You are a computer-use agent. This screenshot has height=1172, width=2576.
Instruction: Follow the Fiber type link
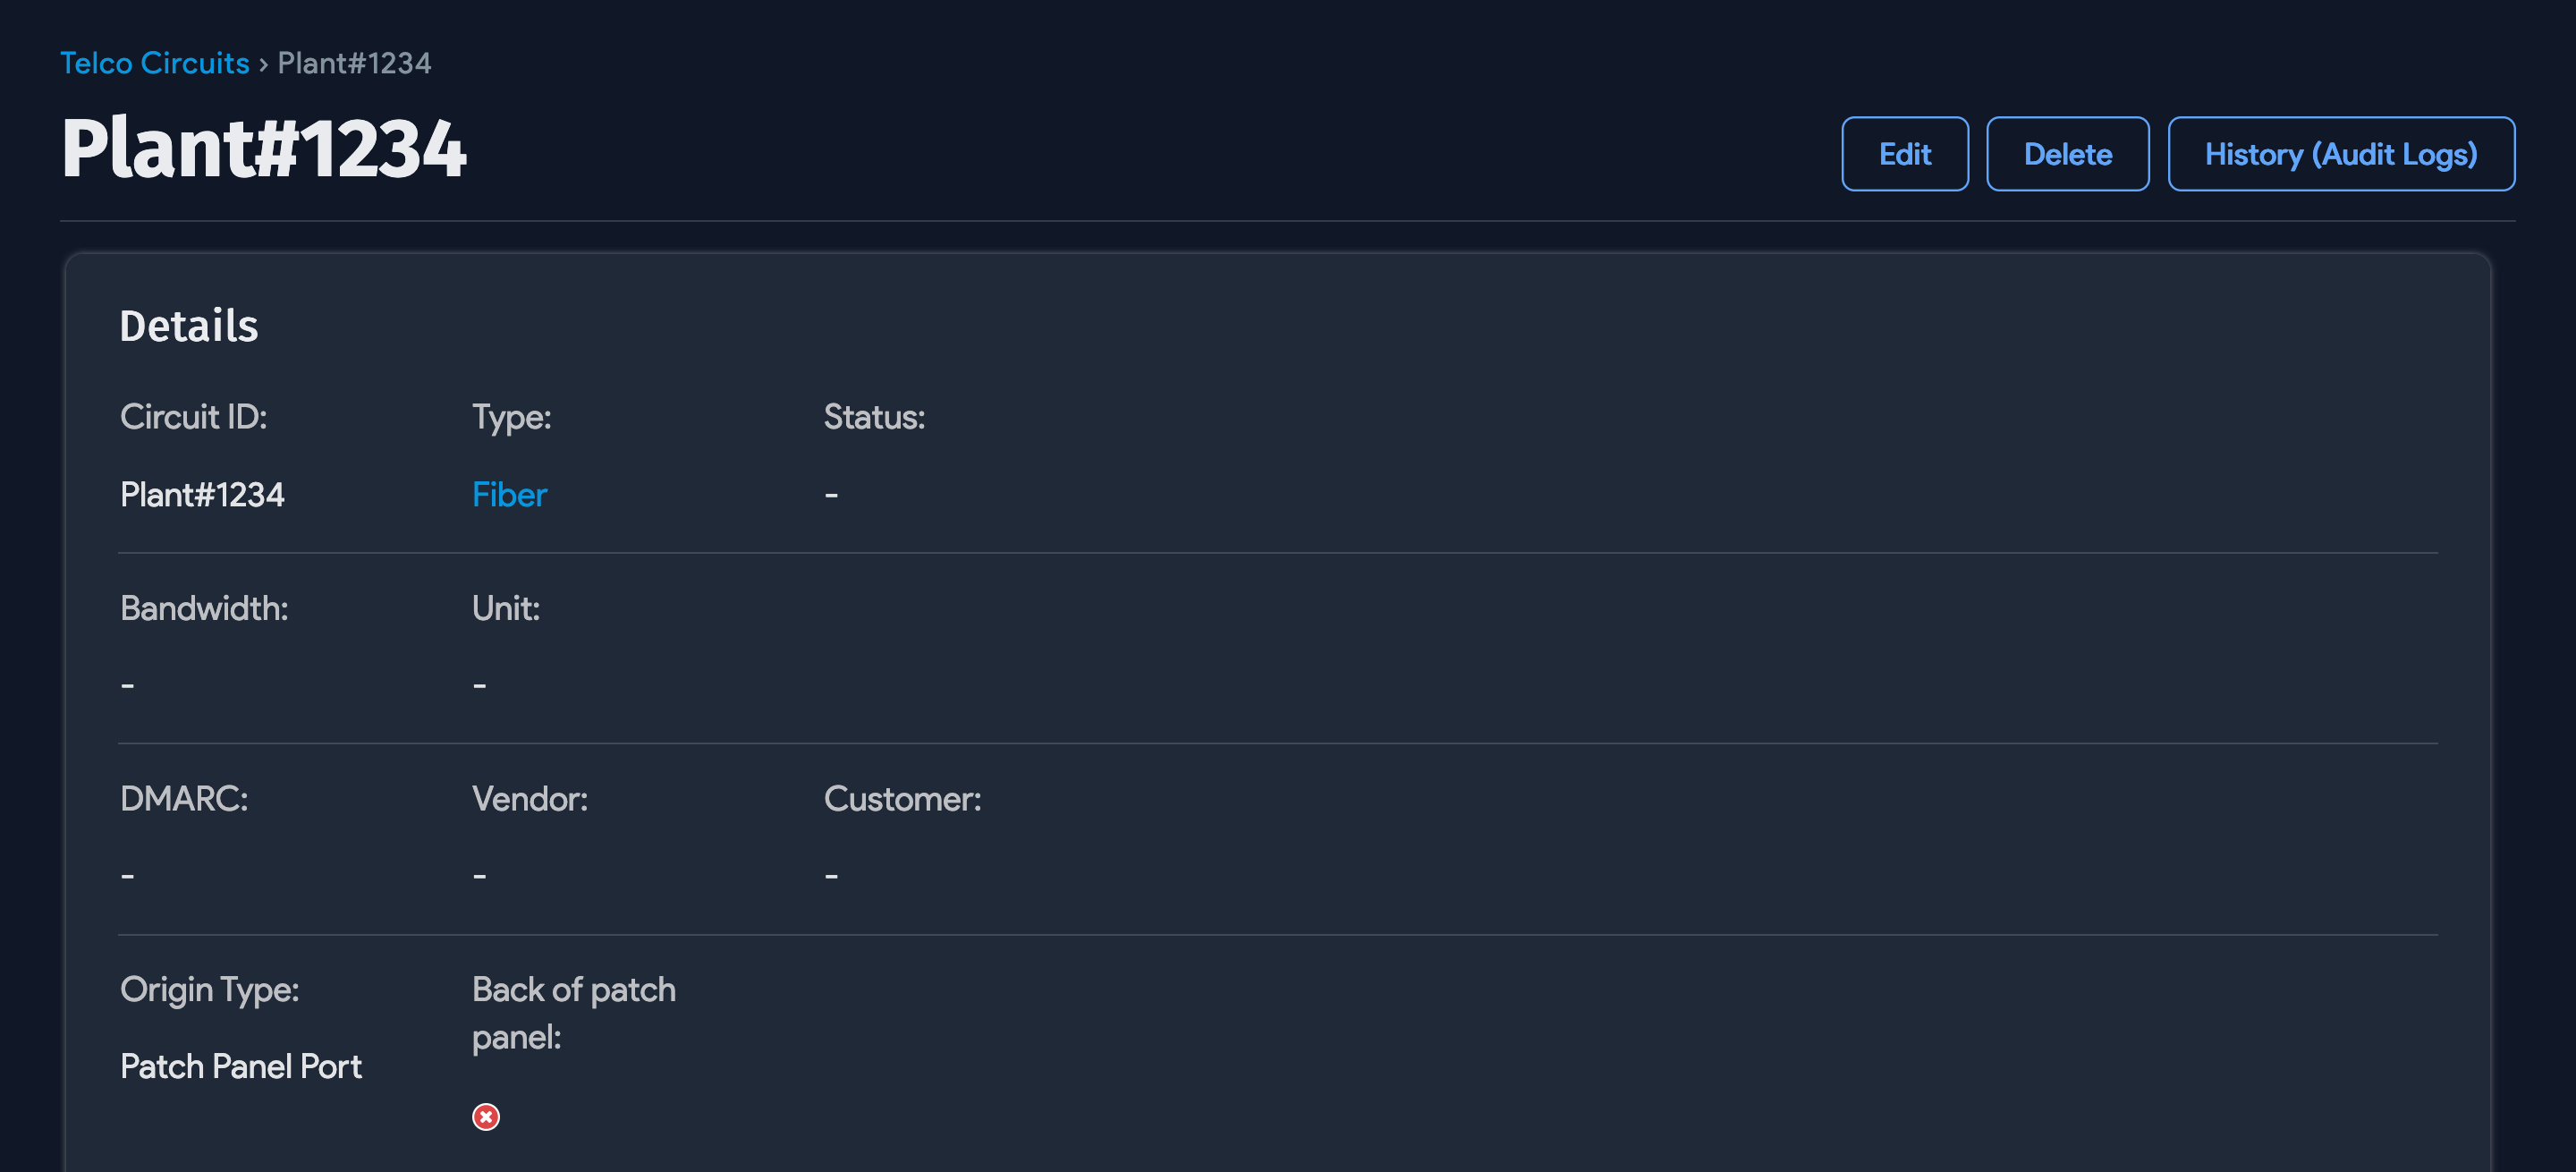tap(509, 494)
